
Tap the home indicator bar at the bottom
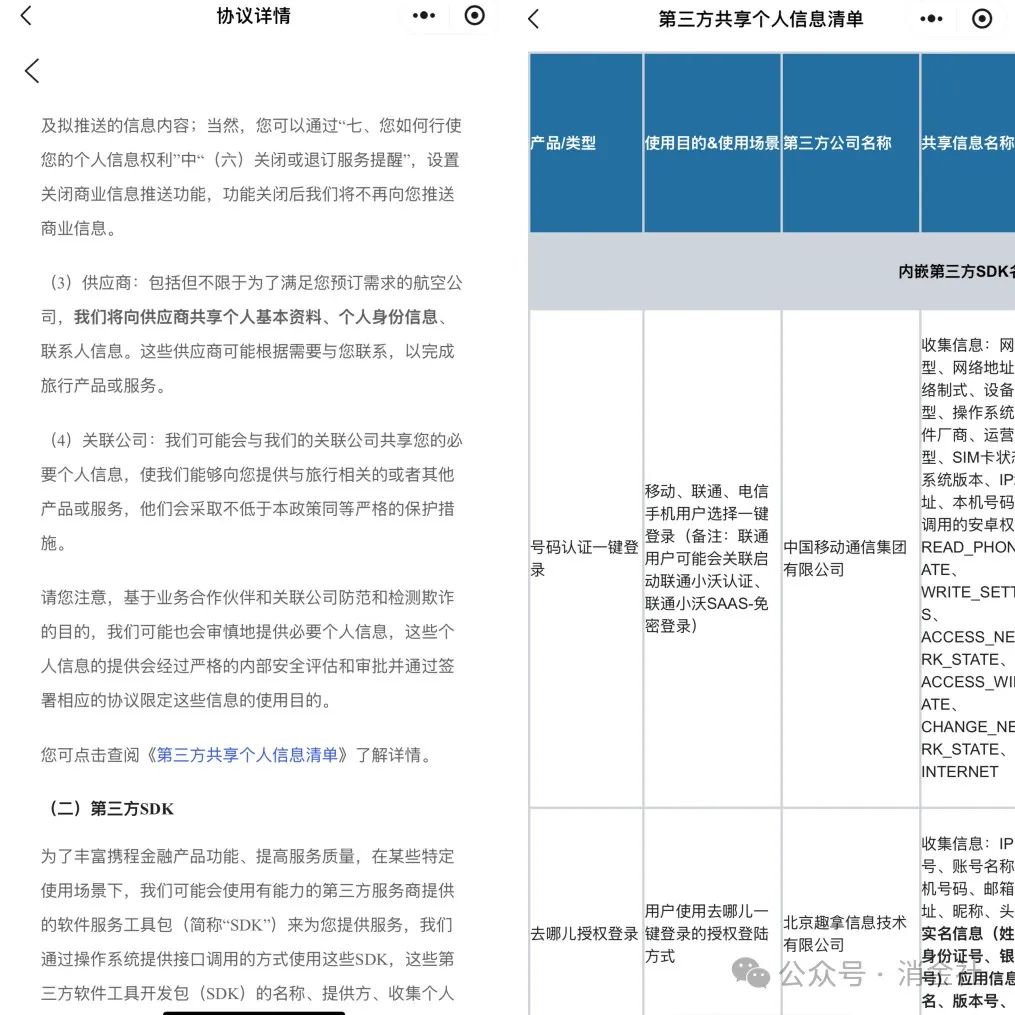tap(254, 1012)
